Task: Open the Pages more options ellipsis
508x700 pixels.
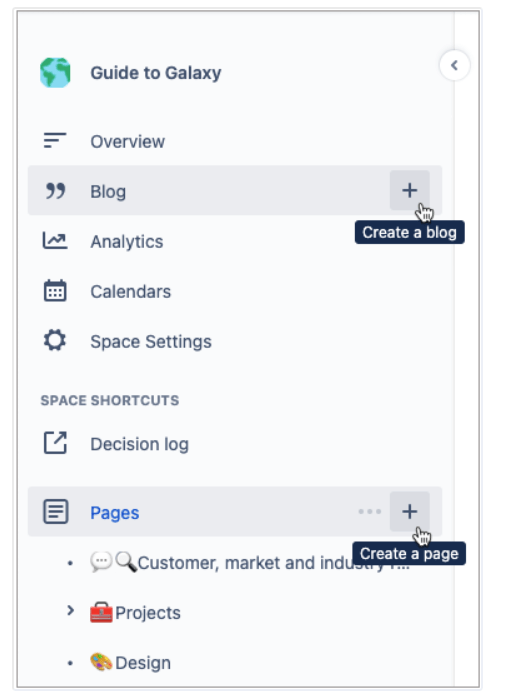Action: pos(370,512)
